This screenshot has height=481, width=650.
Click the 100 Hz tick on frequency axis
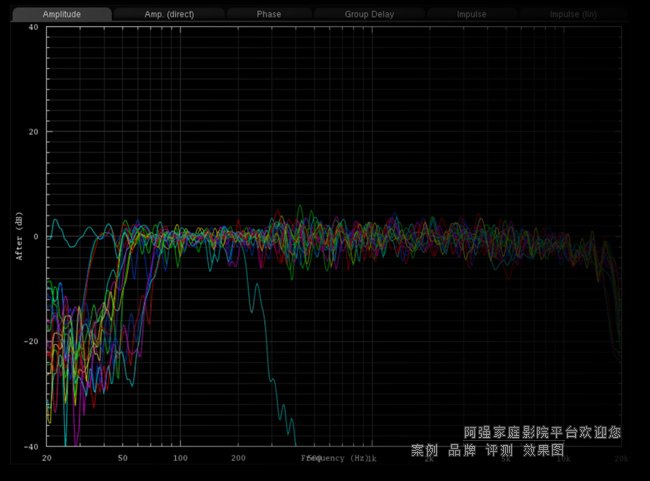(x=180, y=458)
